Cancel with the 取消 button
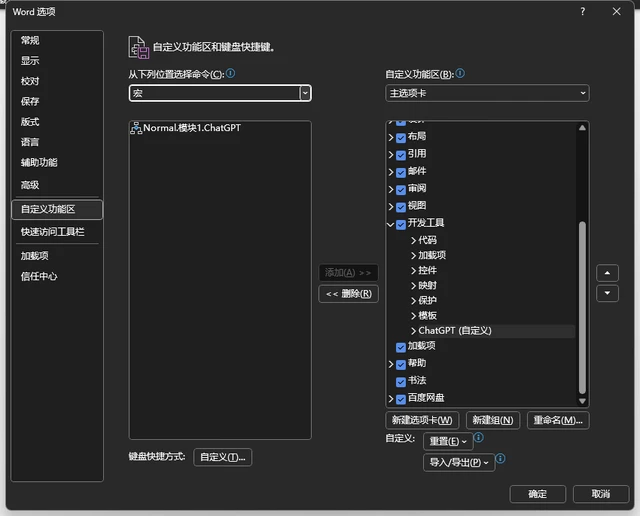 tap(601, 494)
